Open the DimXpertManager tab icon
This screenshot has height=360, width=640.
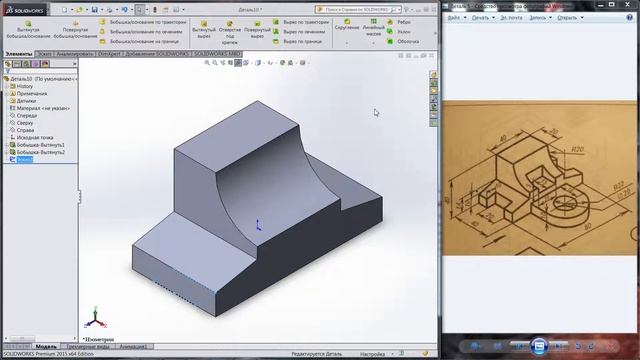pos(36,64)
